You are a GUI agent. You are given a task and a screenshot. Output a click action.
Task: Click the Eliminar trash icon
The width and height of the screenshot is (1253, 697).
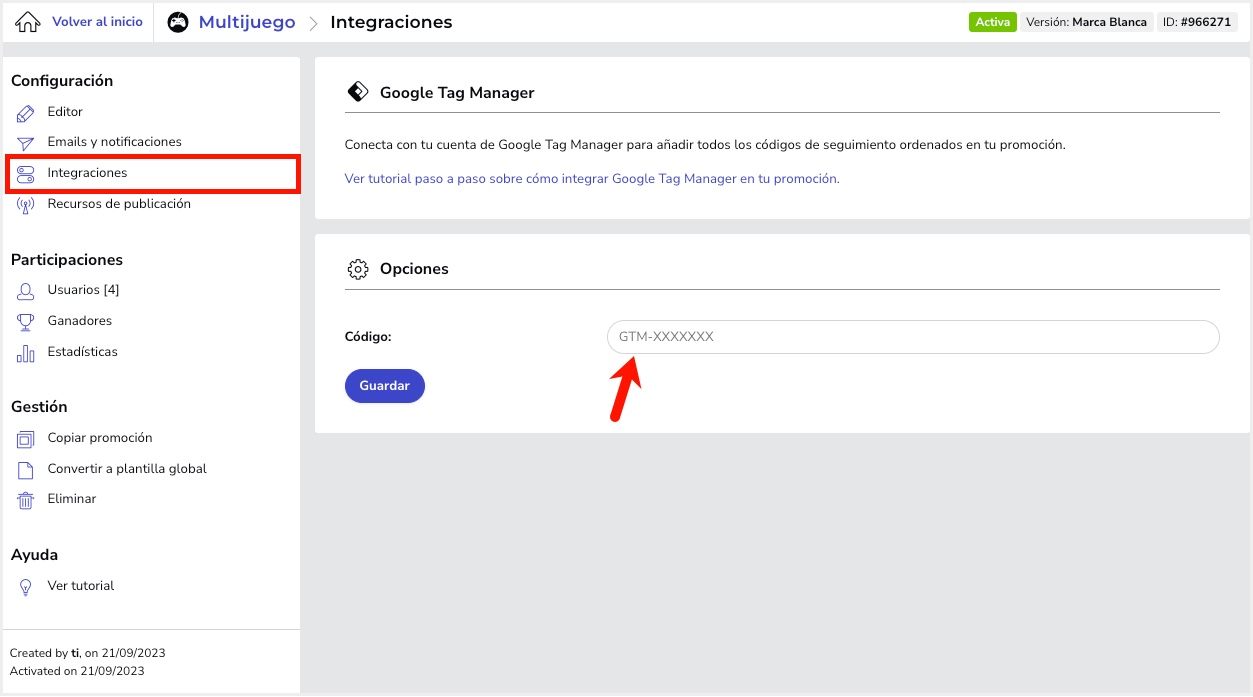[x=26, y=500]
